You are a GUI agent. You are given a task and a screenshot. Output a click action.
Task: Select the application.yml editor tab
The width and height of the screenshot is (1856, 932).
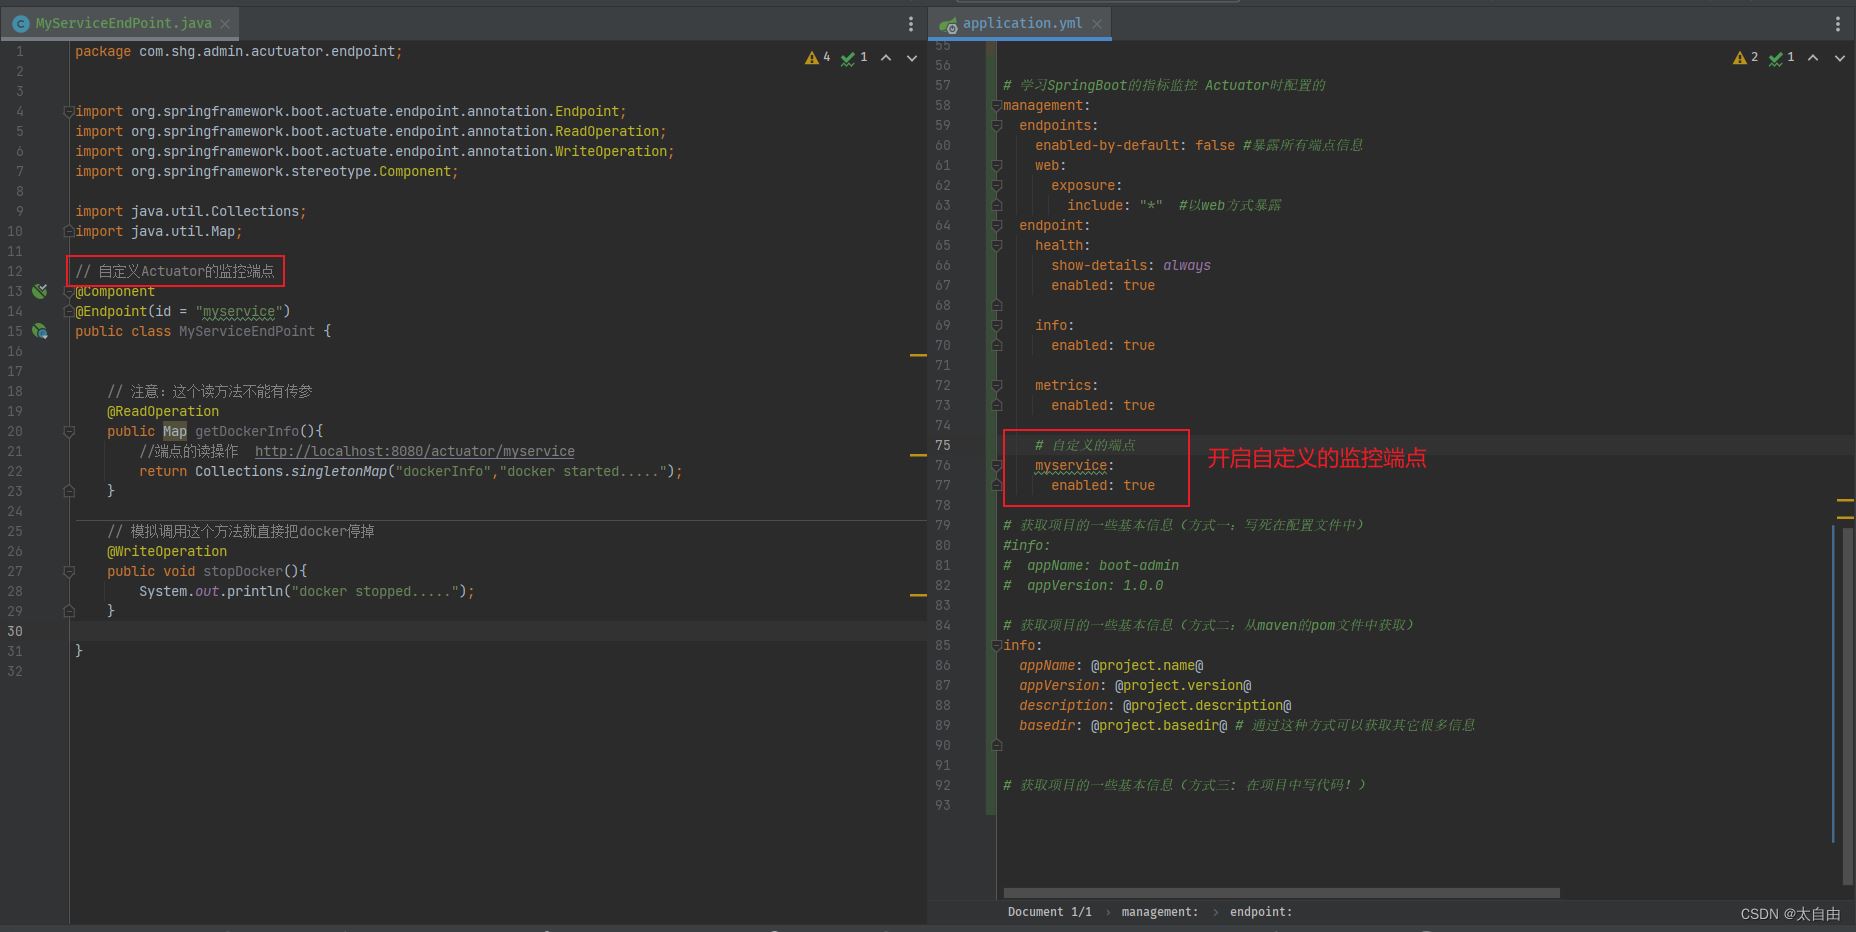tap(1021, 23)
